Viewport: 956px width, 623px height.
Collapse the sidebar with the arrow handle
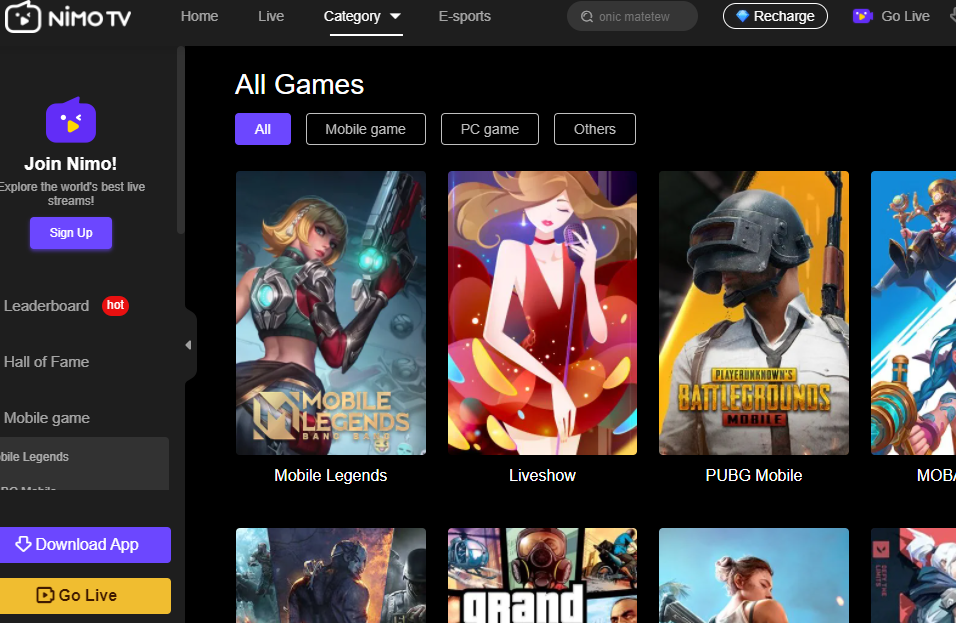(x=188, y=345)
